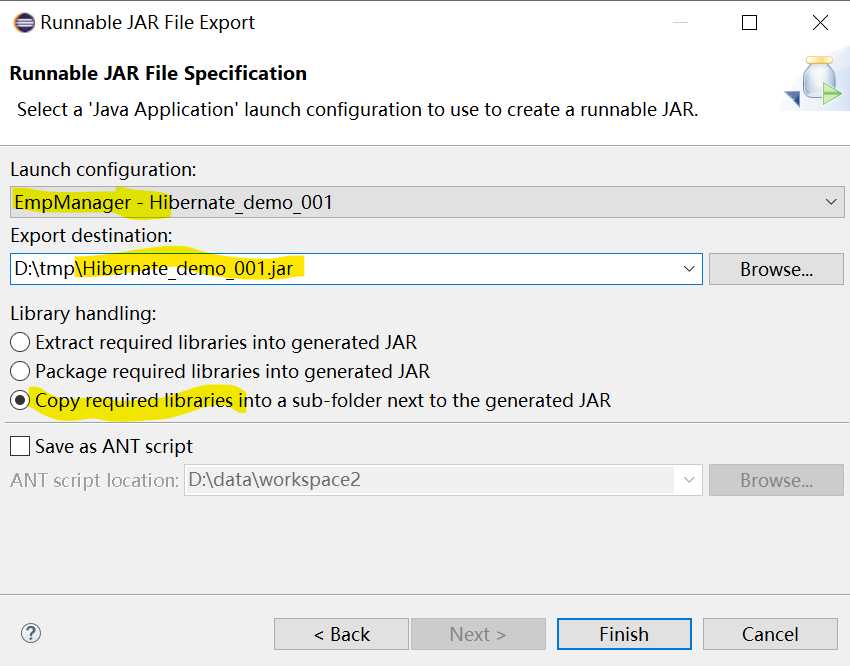Click the ANT script location dropdown arrow
Viewport: 850px width, 666px height.
[x=688, y=480]
